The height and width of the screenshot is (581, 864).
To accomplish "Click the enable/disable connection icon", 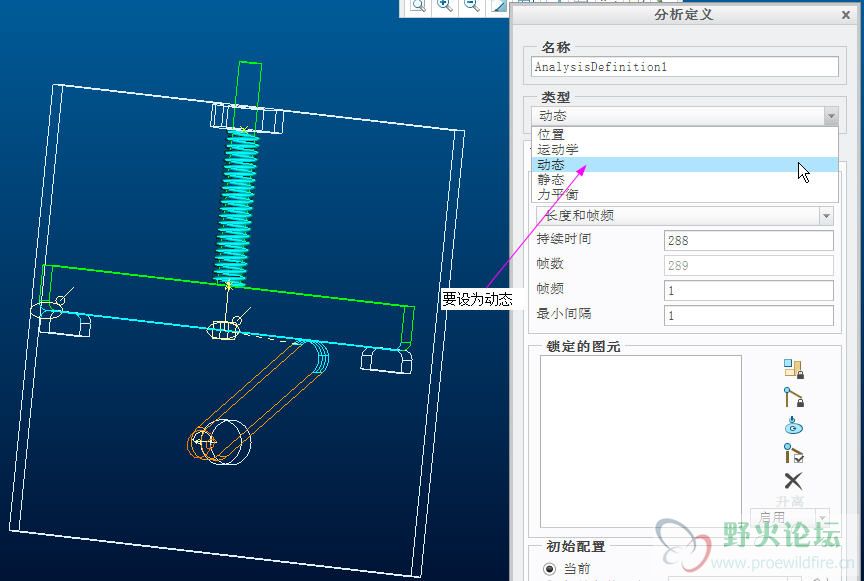I will (794, 454).
